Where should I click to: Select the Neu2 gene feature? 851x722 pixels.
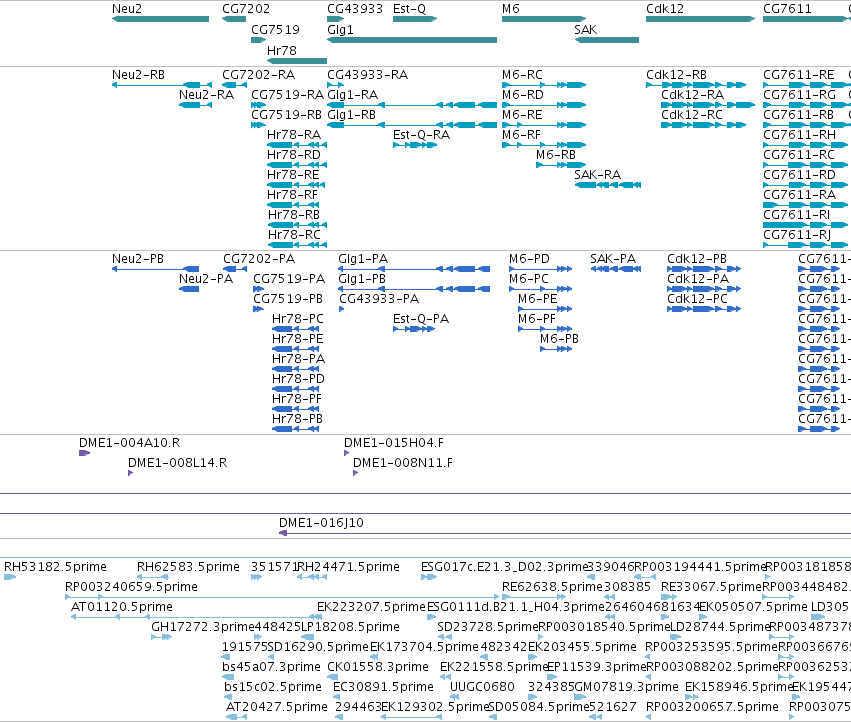click(x=160, y=19)
